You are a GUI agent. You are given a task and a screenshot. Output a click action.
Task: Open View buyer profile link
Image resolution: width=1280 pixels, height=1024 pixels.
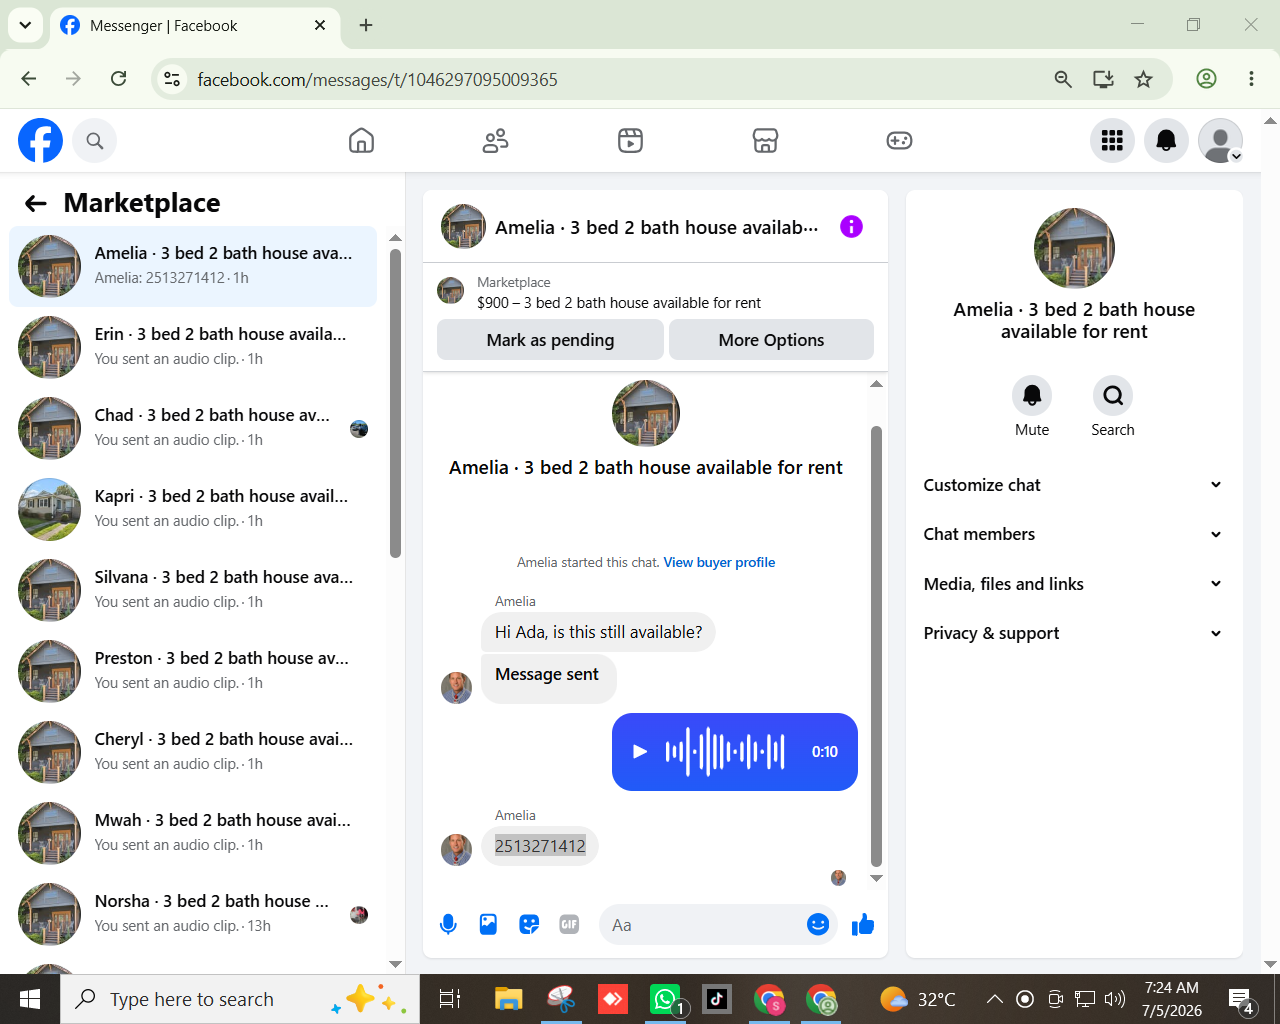tap(719, 562)
